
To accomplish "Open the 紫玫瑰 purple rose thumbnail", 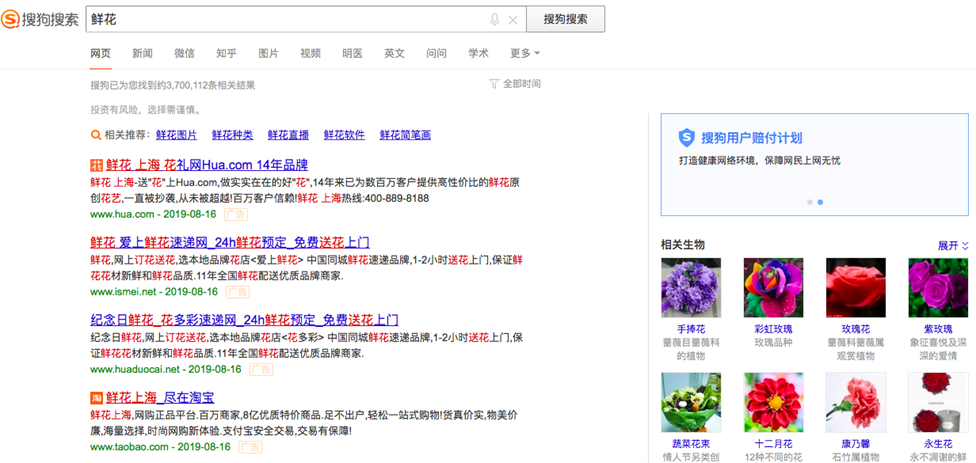I will point(938,288).
